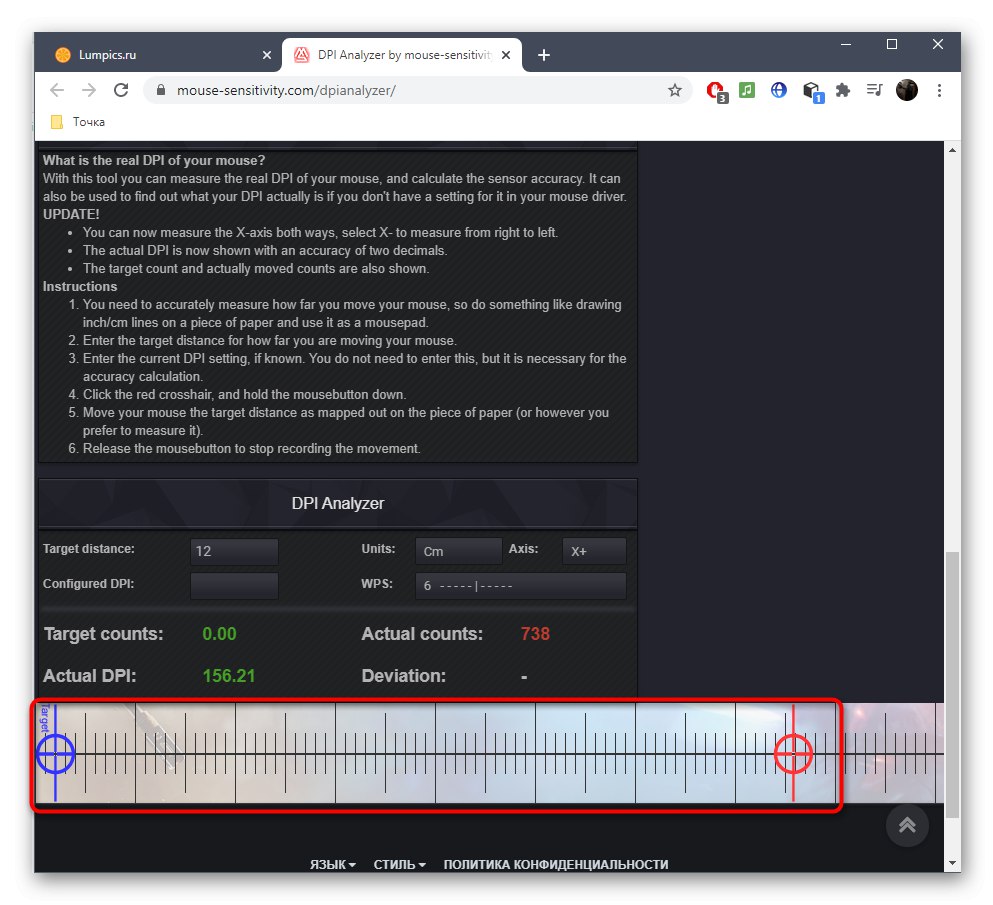This screenshot has height=905, width=993.
Task: Click the page scrollbar thumb
Action: point(952,684)
